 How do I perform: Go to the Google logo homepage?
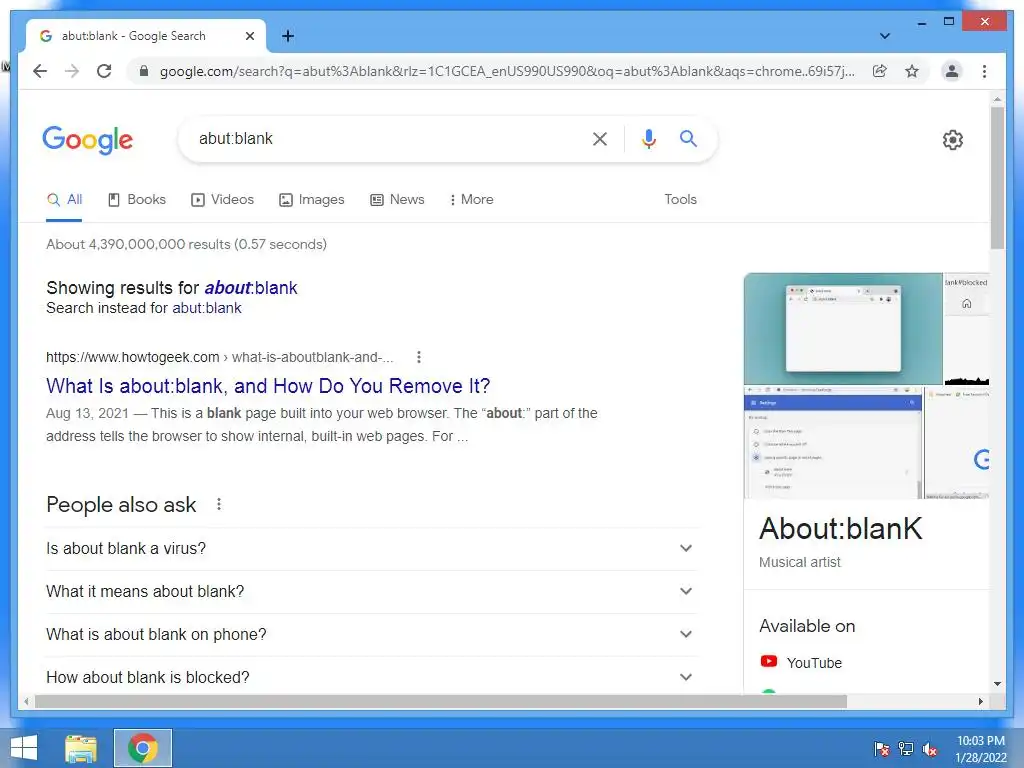(88, 140)
